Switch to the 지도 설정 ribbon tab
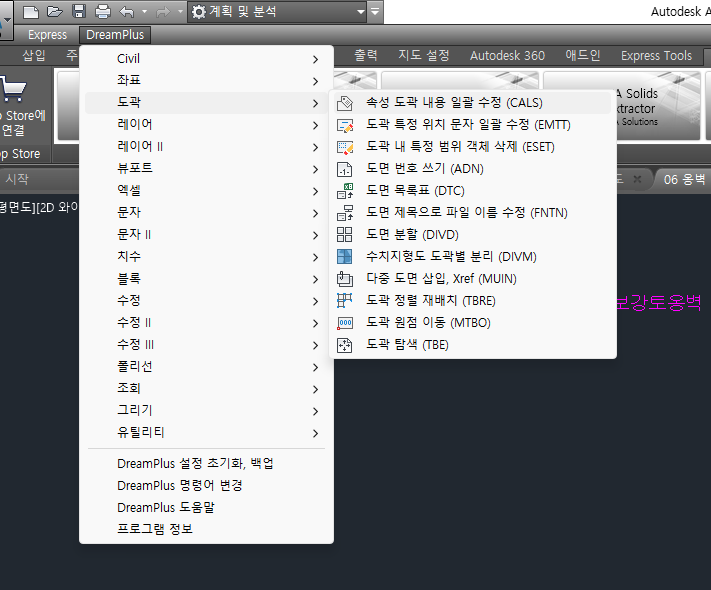 tap(424, 55)
